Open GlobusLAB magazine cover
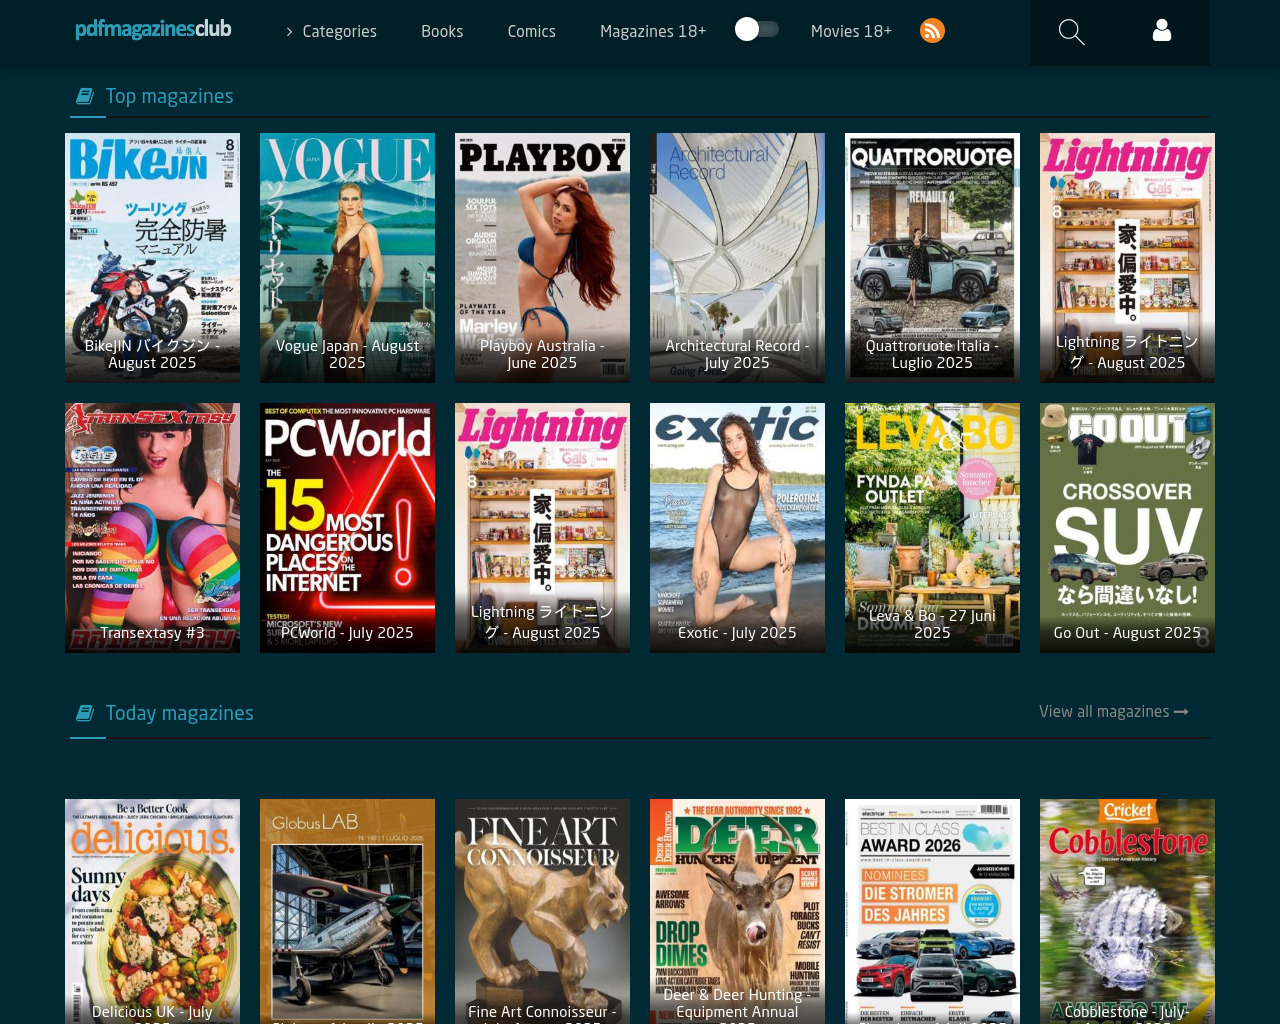This screenshot has width=1280, height=1024. (347, 911)
